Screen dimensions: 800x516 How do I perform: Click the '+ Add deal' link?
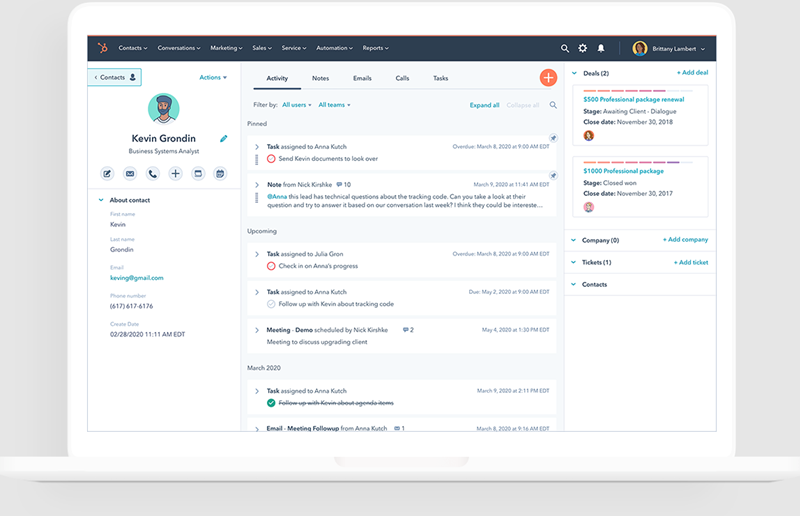coord(692,73)
